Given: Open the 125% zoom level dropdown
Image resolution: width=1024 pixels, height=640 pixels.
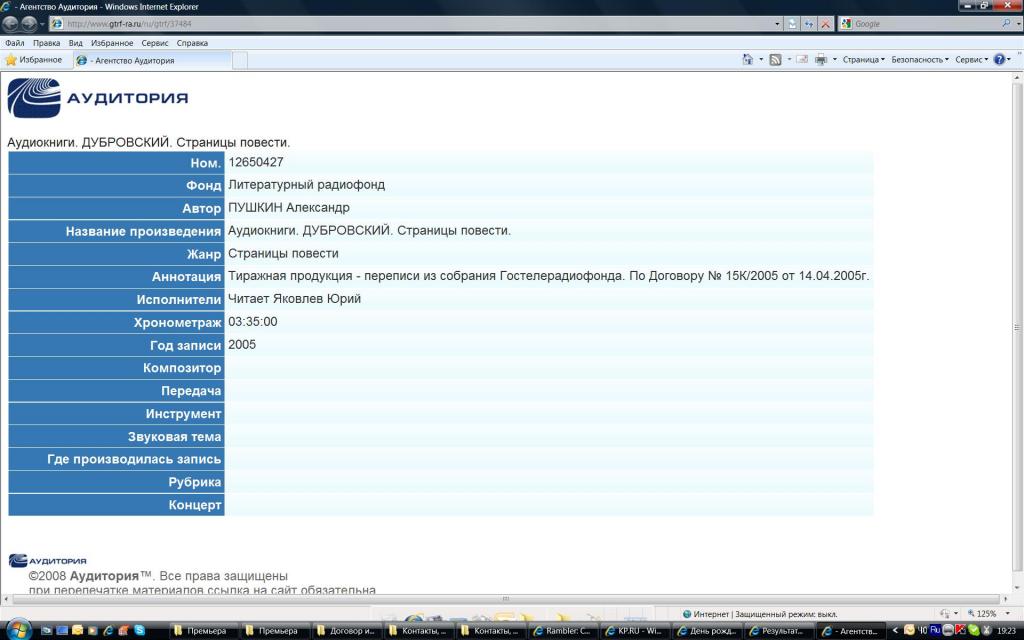Looking at the screenshot, I should pos(991,613).
